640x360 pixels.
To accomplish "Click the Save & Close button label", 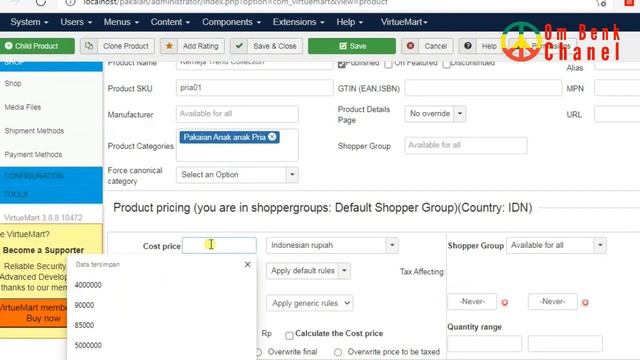I will click(275, 46).
